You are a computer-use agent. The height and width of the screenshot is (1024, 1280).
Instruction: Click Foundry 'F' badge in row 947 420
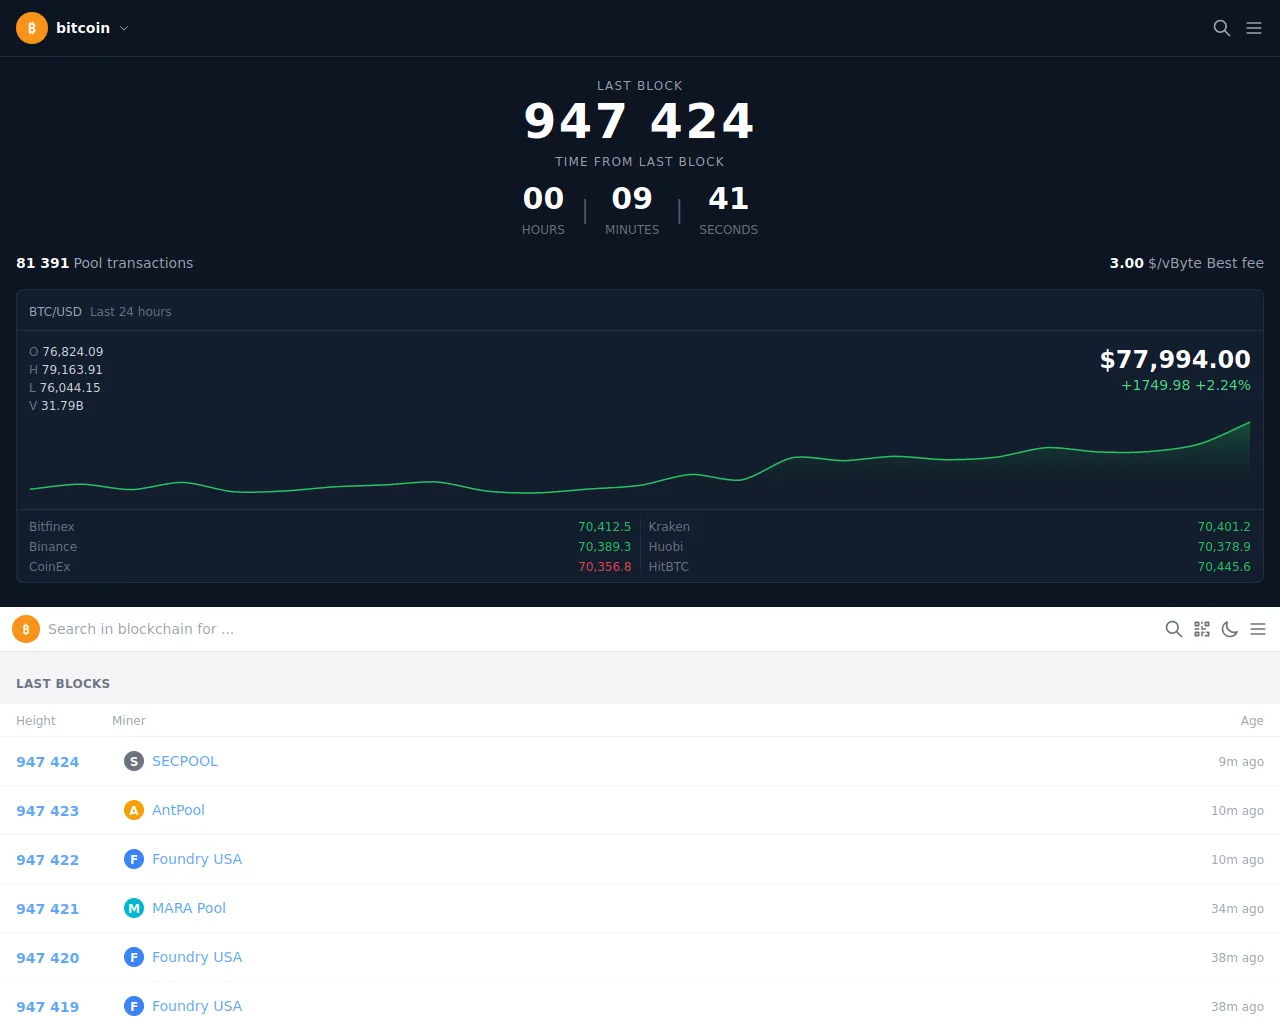click(134, 957)
